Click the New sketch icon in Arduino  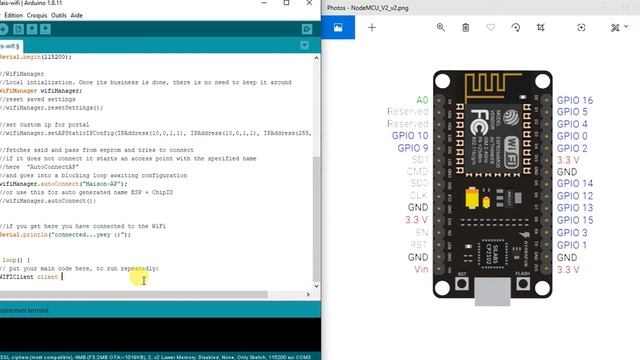coord(18,29)
